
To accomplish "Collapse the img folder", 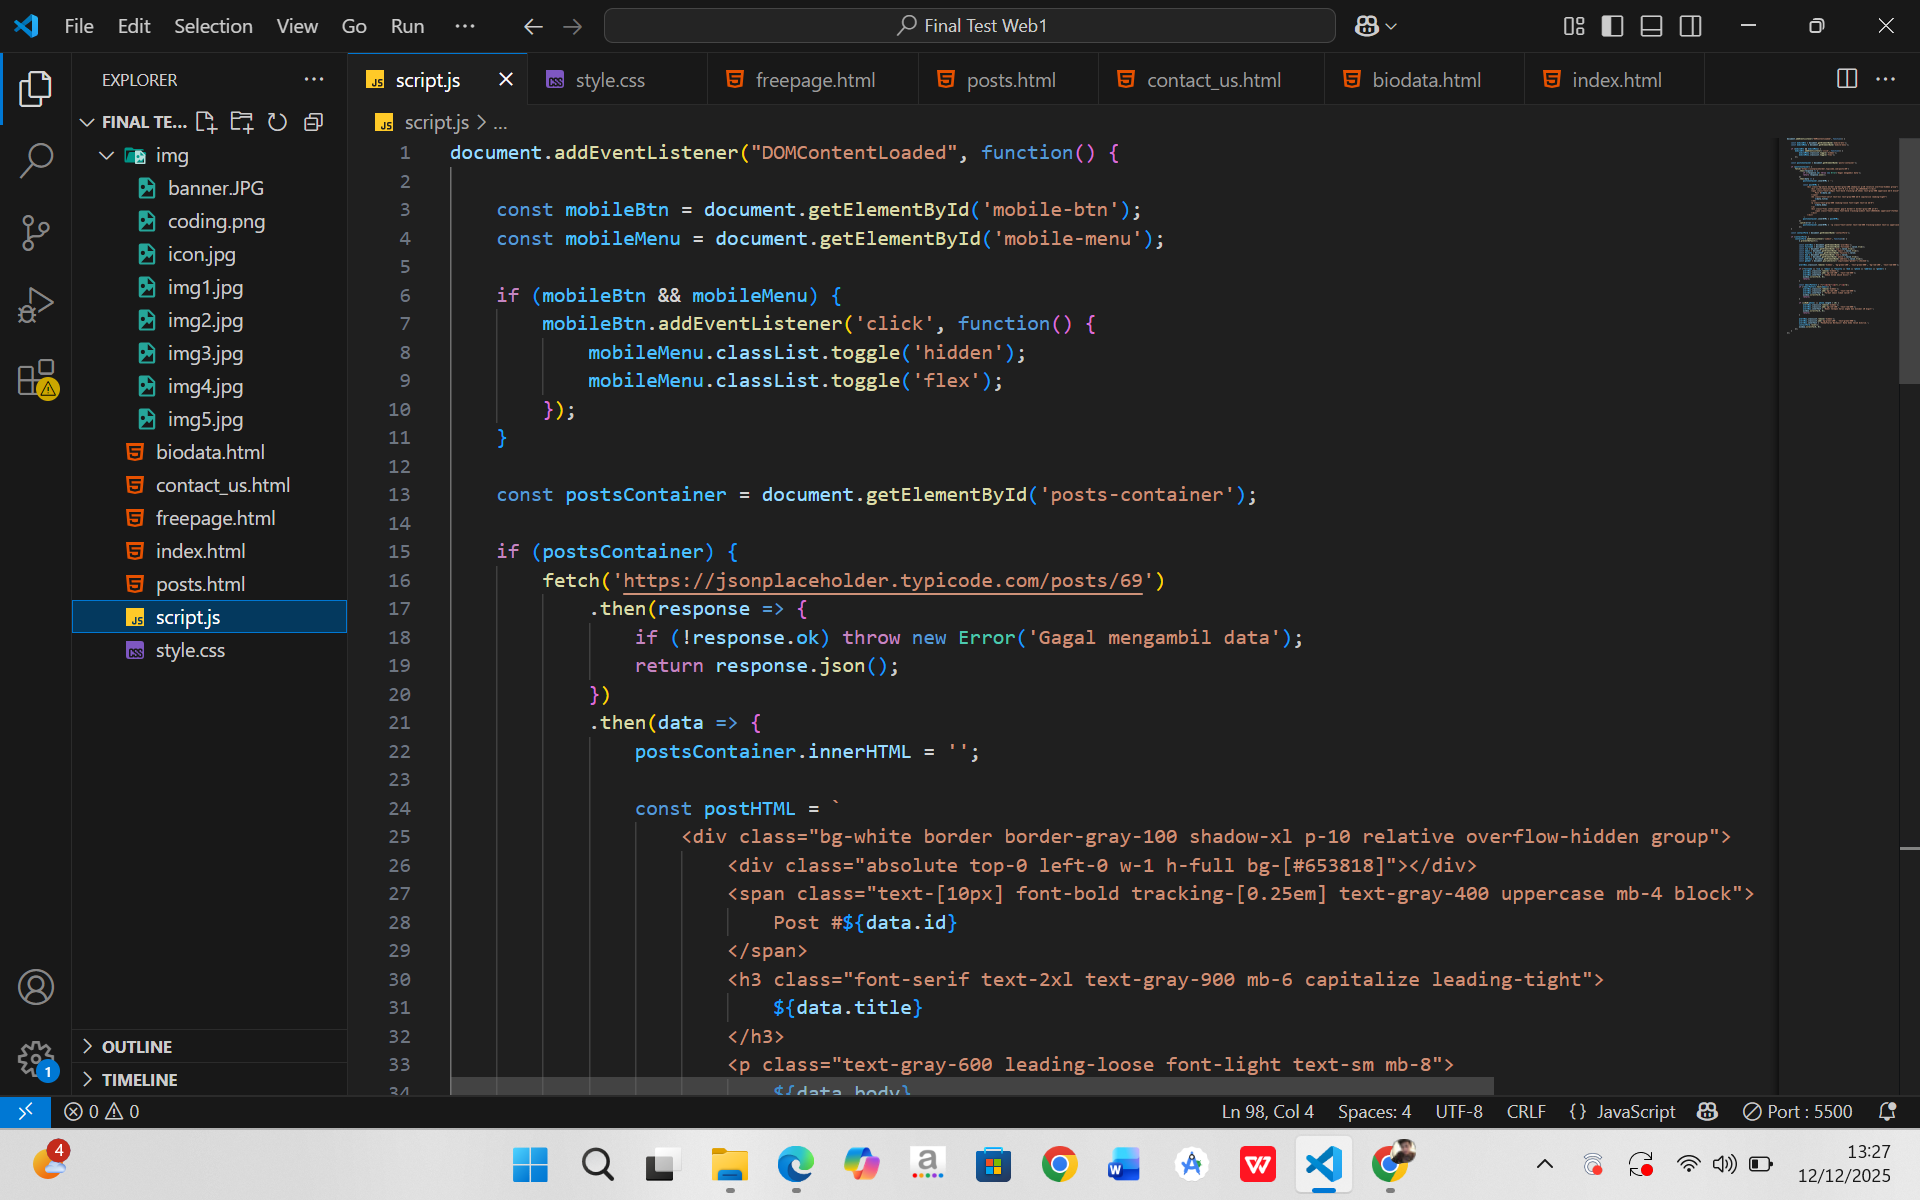I will click(107, 155).
